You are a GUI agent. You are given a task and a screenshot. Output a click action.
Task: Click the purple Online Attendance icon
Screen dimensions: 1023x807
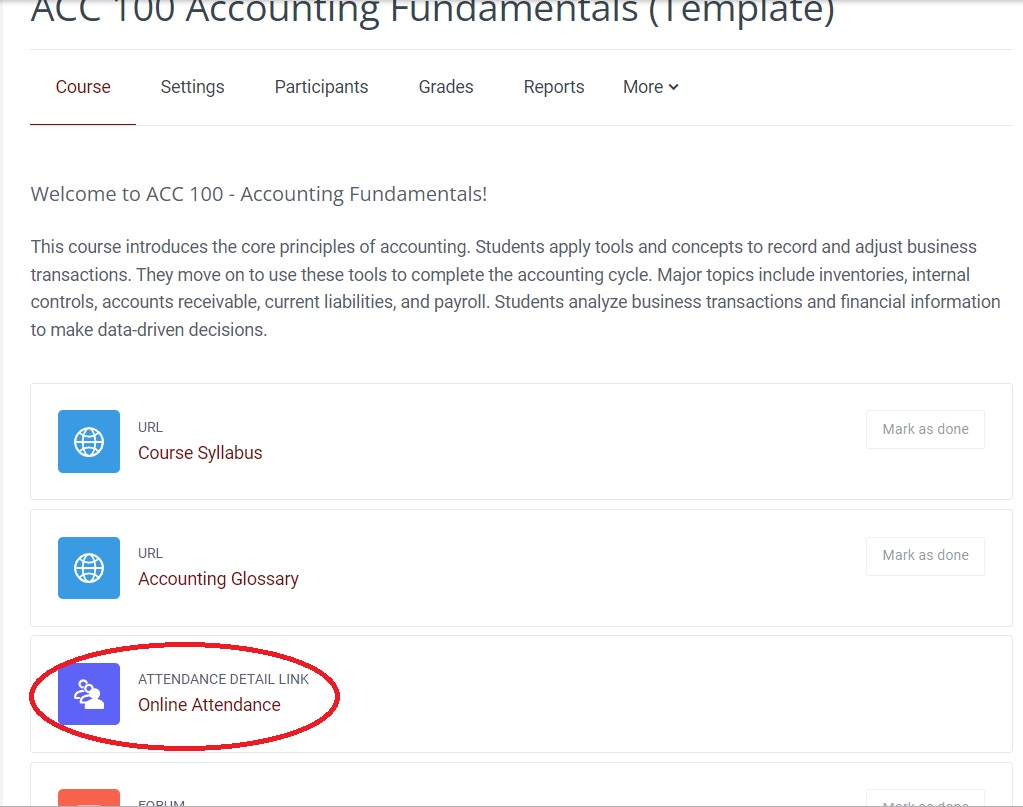(89, 694)
